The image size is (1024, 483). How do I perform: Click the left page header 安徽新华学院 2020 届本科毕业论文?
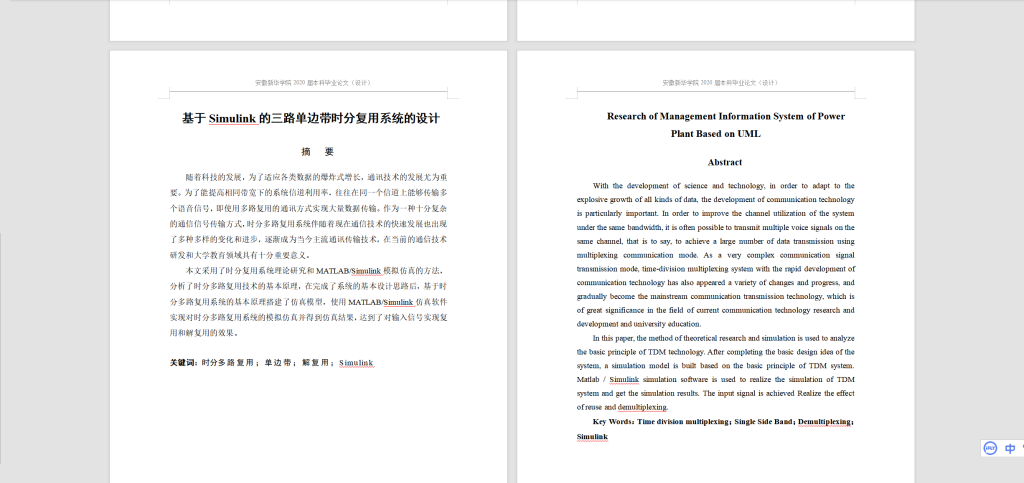point(313,83)
